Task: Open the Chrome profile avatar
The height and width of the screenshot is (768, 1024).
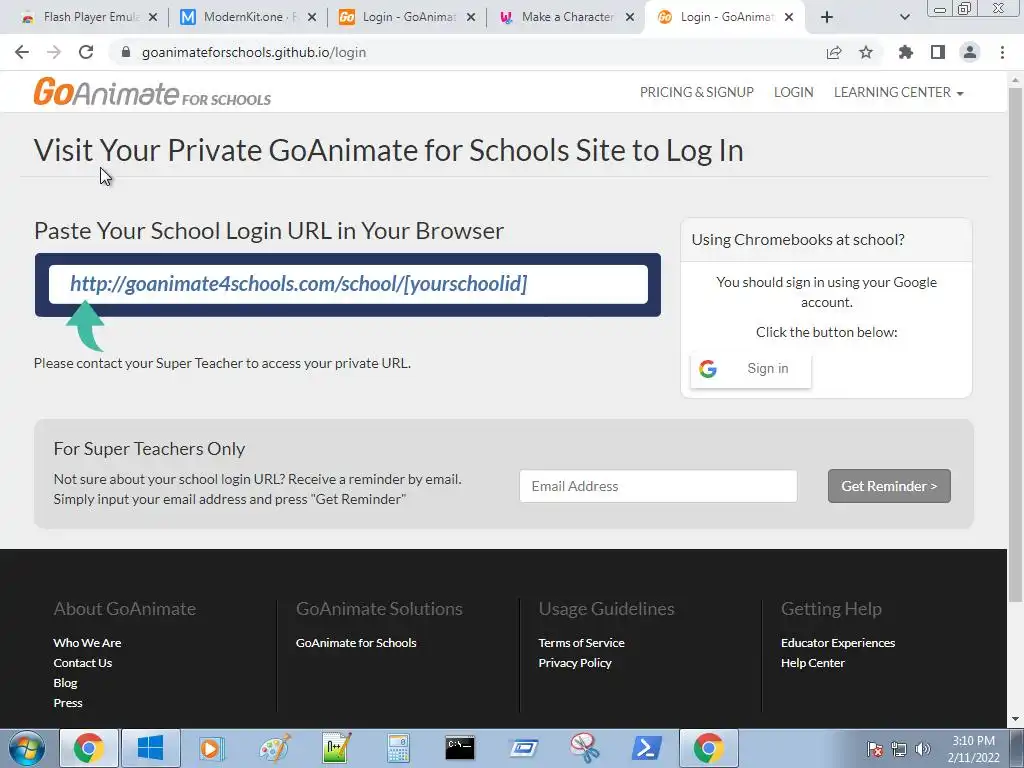Action: tap(970, 52)
